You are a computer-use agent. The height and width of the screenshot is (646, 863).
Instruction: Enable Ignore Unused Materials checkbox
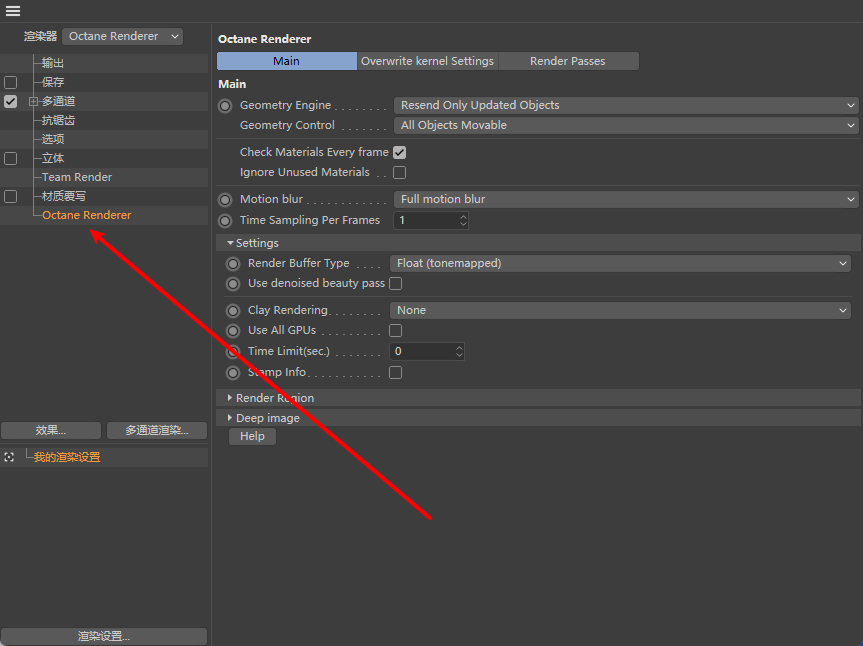tap(400, 173)
